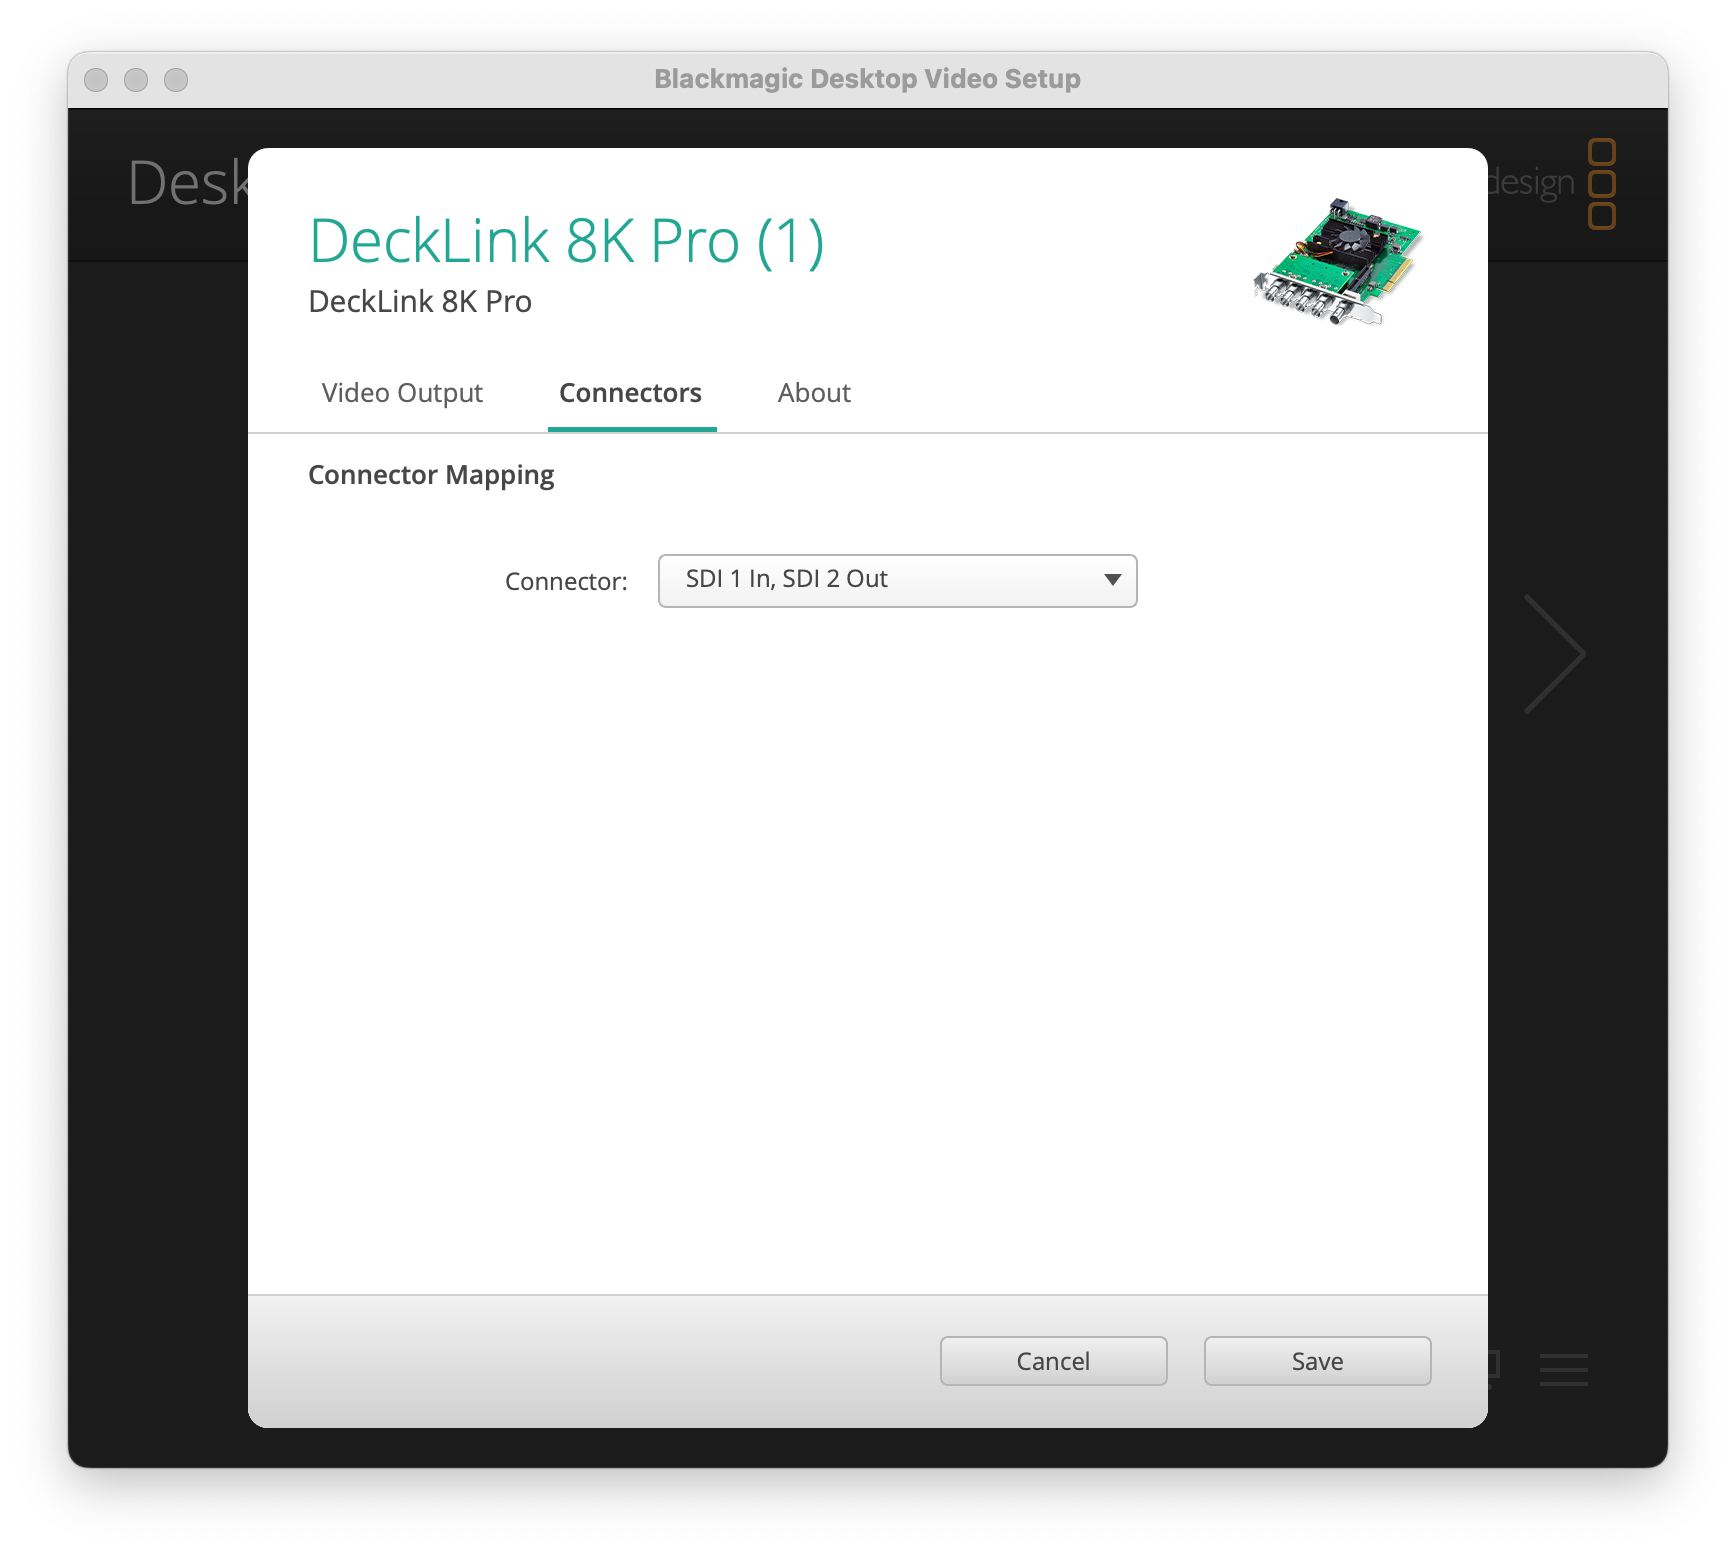The image size is (1736, 1552).
Task: Open the hamburger menu icon at bottom right
Action: coord(1564,1369)
